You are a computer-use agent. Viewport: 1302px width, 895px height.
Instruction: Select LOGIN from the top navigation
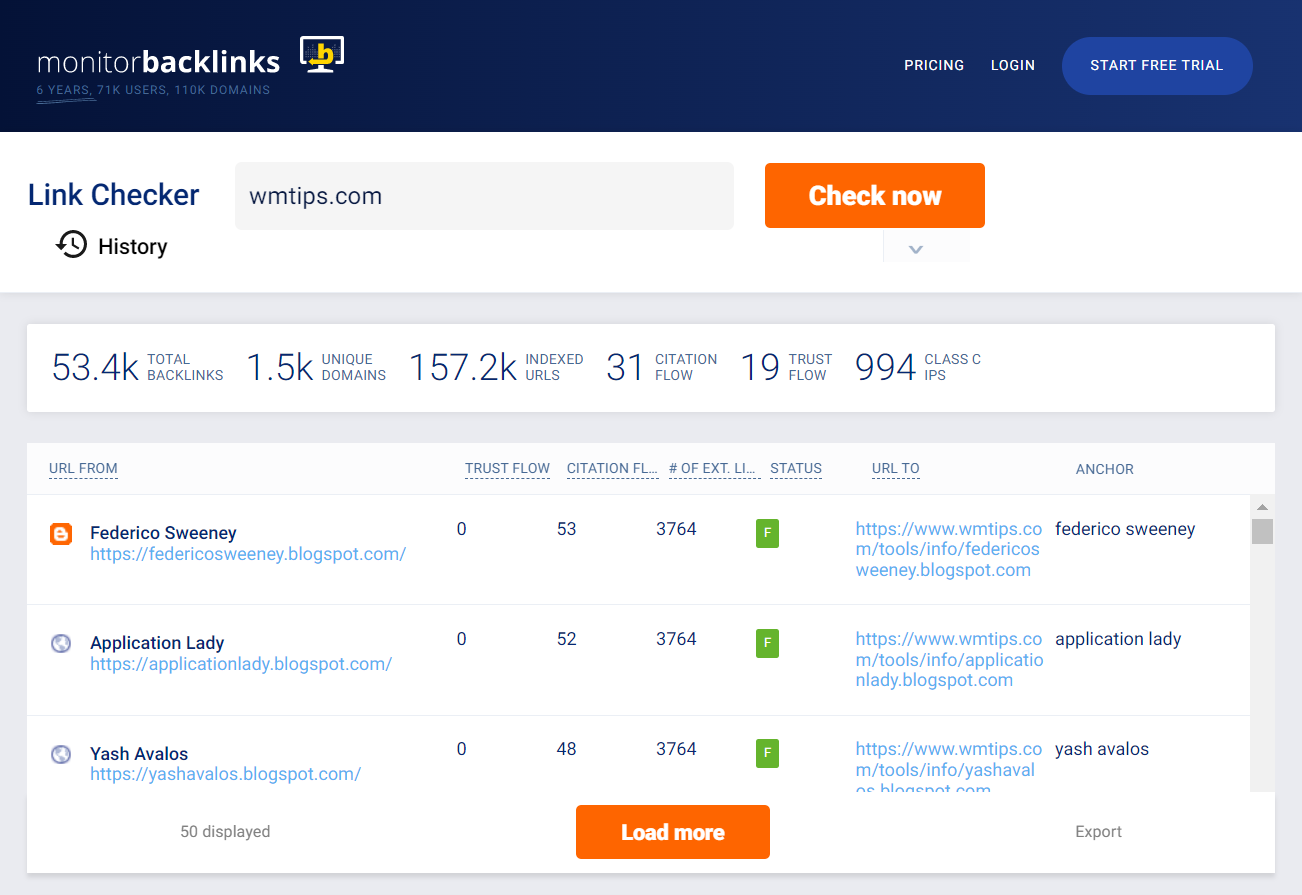pyautogui.click(x=1013, y=65)
